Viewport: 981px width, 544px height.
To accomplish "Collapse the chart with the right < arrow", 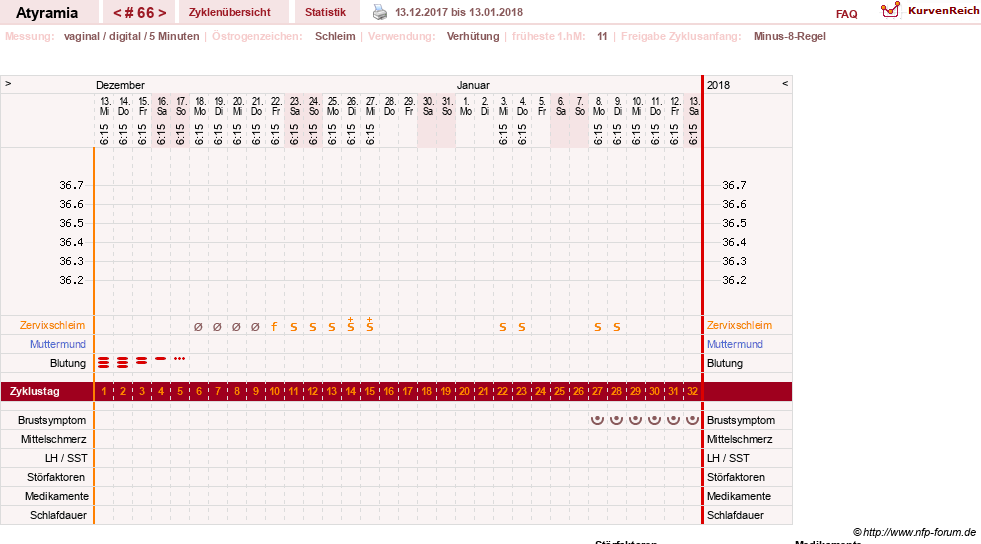I will 785,83.
